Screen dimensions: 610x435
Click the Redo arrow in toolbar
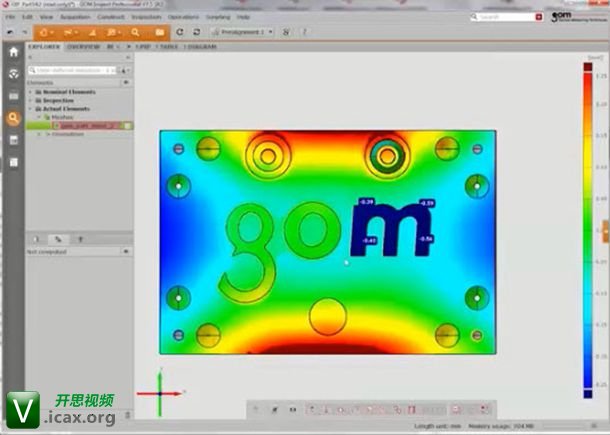pyautogui.click(x=25, y=32)
